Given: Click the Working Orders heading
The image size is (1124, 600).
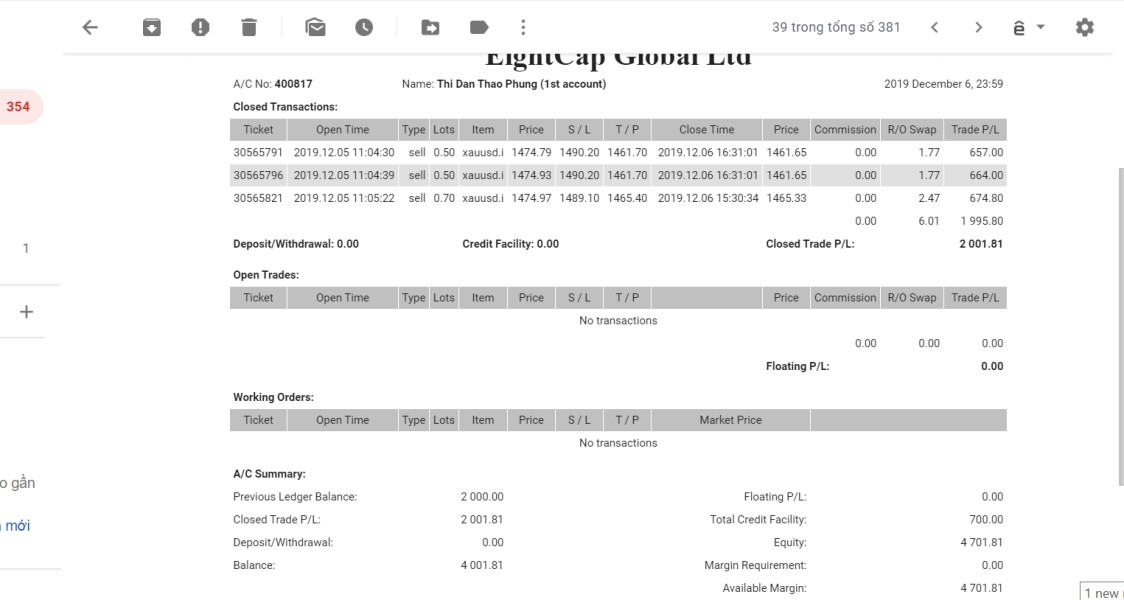Looking at the screenshot, I should click(x=273, y=397).
